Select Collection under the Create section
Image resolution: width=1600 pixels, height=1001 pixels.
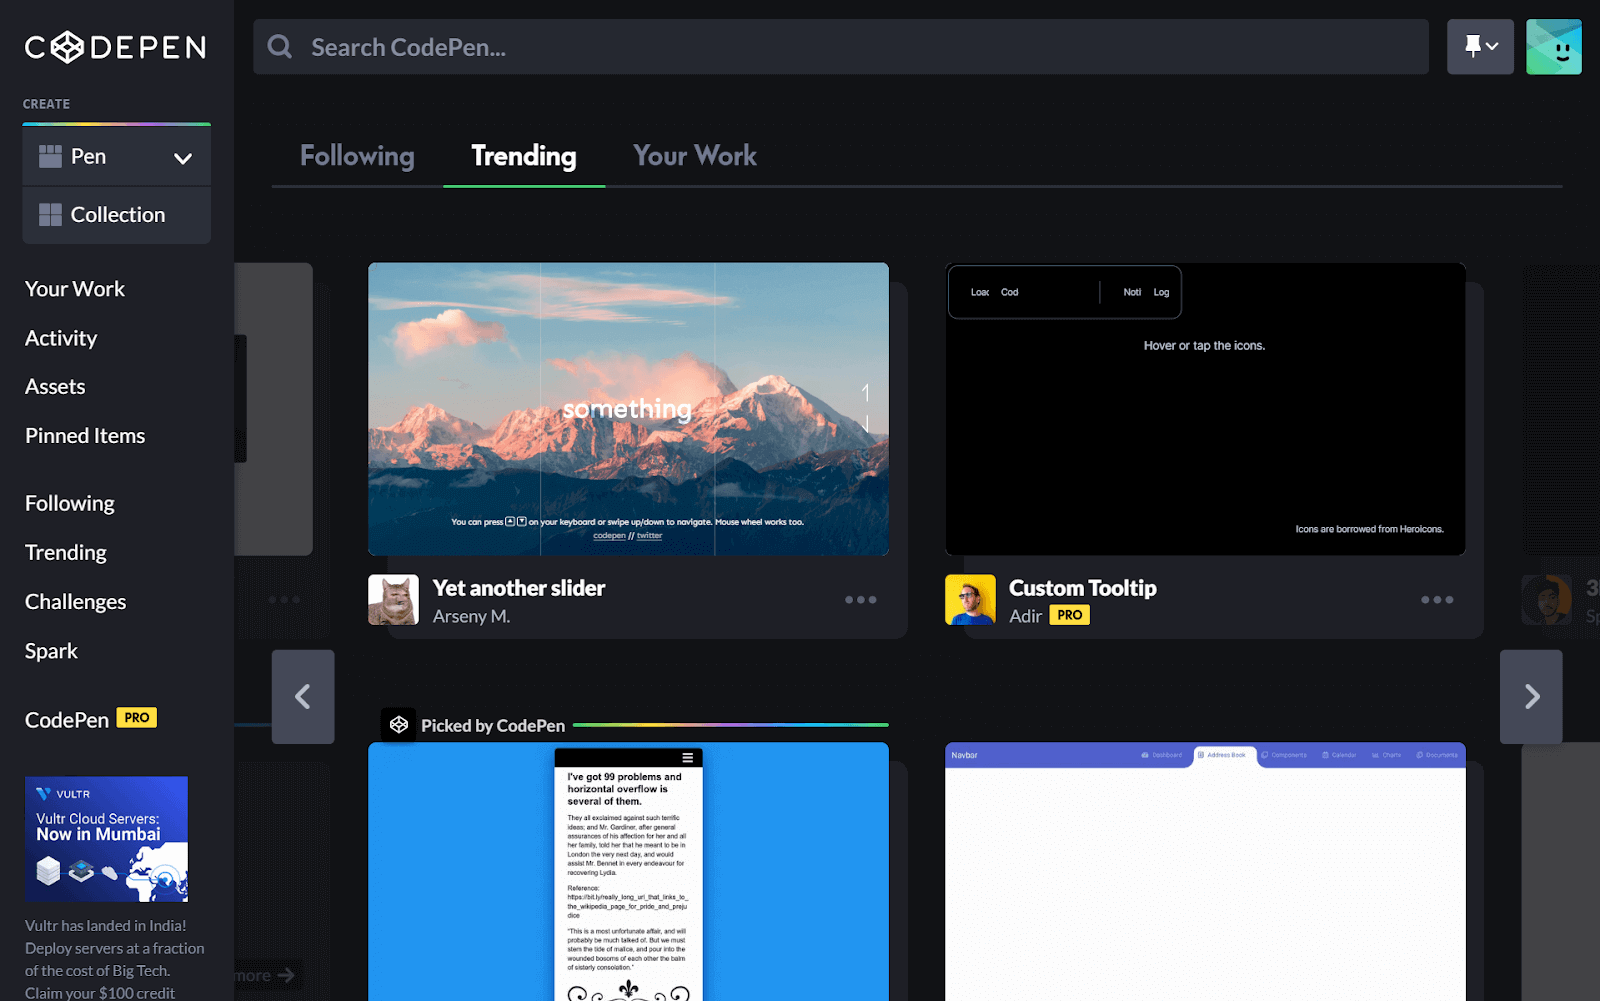(117, 214)
